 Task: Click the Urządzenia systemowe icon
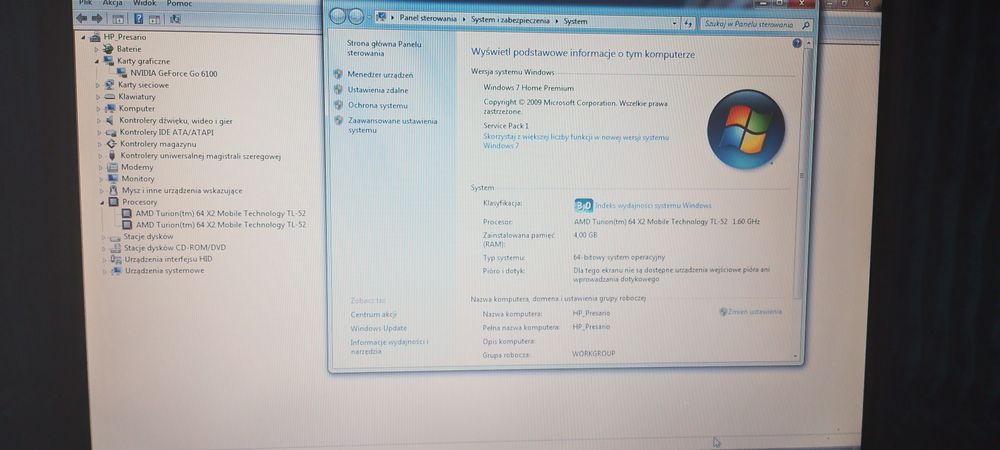117,271
